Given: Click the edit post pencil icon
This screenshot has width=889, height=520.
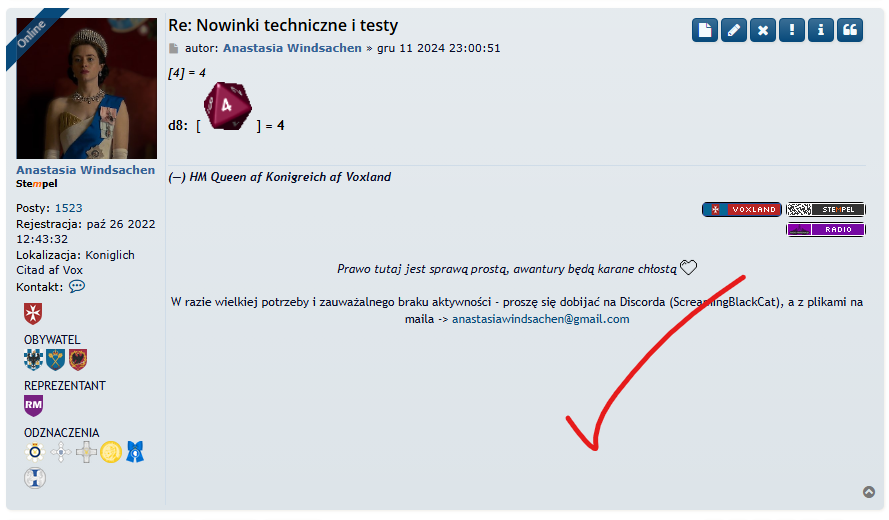Looking at the screenshot, I should pyautogui.click(x=734, y=30).
